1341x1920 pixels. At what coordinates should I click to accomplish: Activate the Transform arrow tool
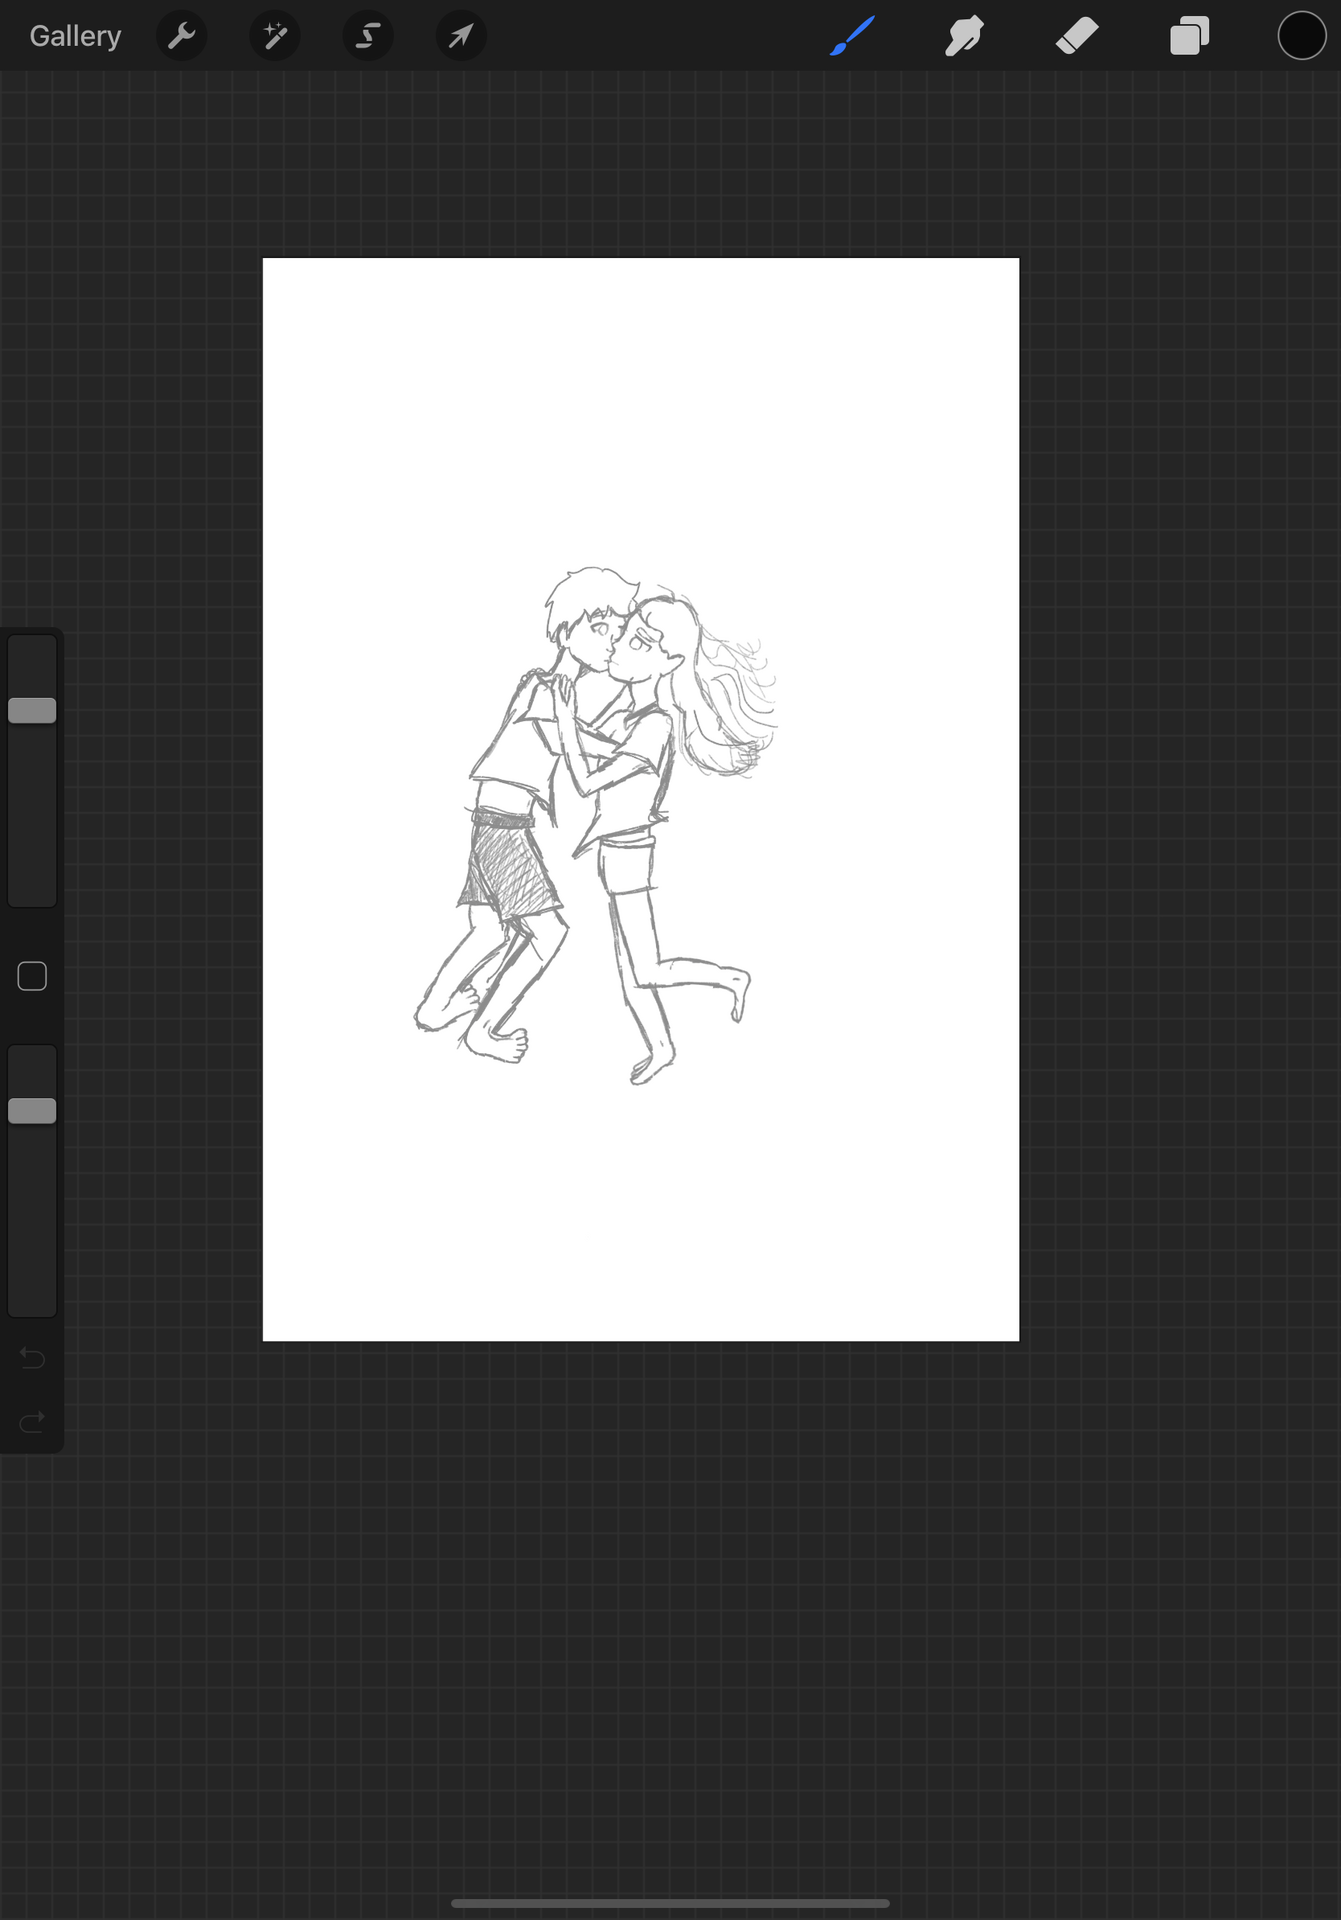click(461, 36)
